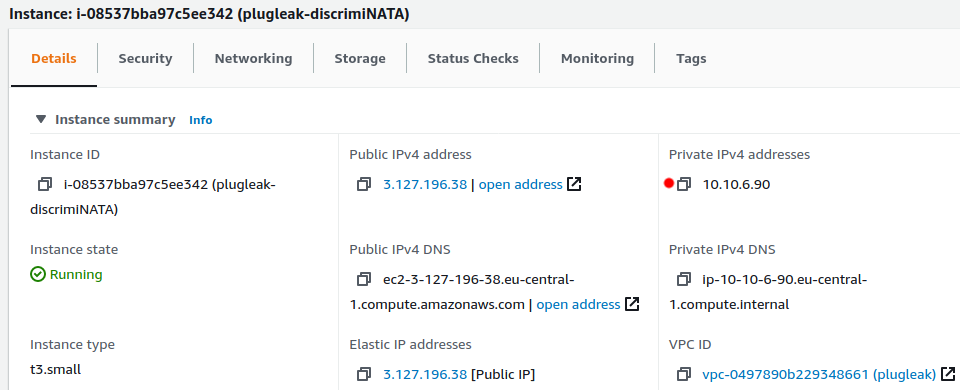Open the Info link for Instance summary
The height and width of the screenshot is (390, 960).
point(201,120)
